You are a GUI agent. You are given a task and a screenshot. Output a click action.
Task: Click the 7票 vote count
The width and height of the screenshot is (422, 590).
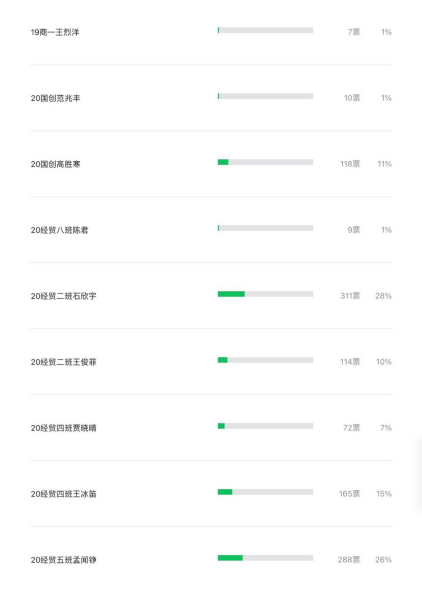pos(354,32)
